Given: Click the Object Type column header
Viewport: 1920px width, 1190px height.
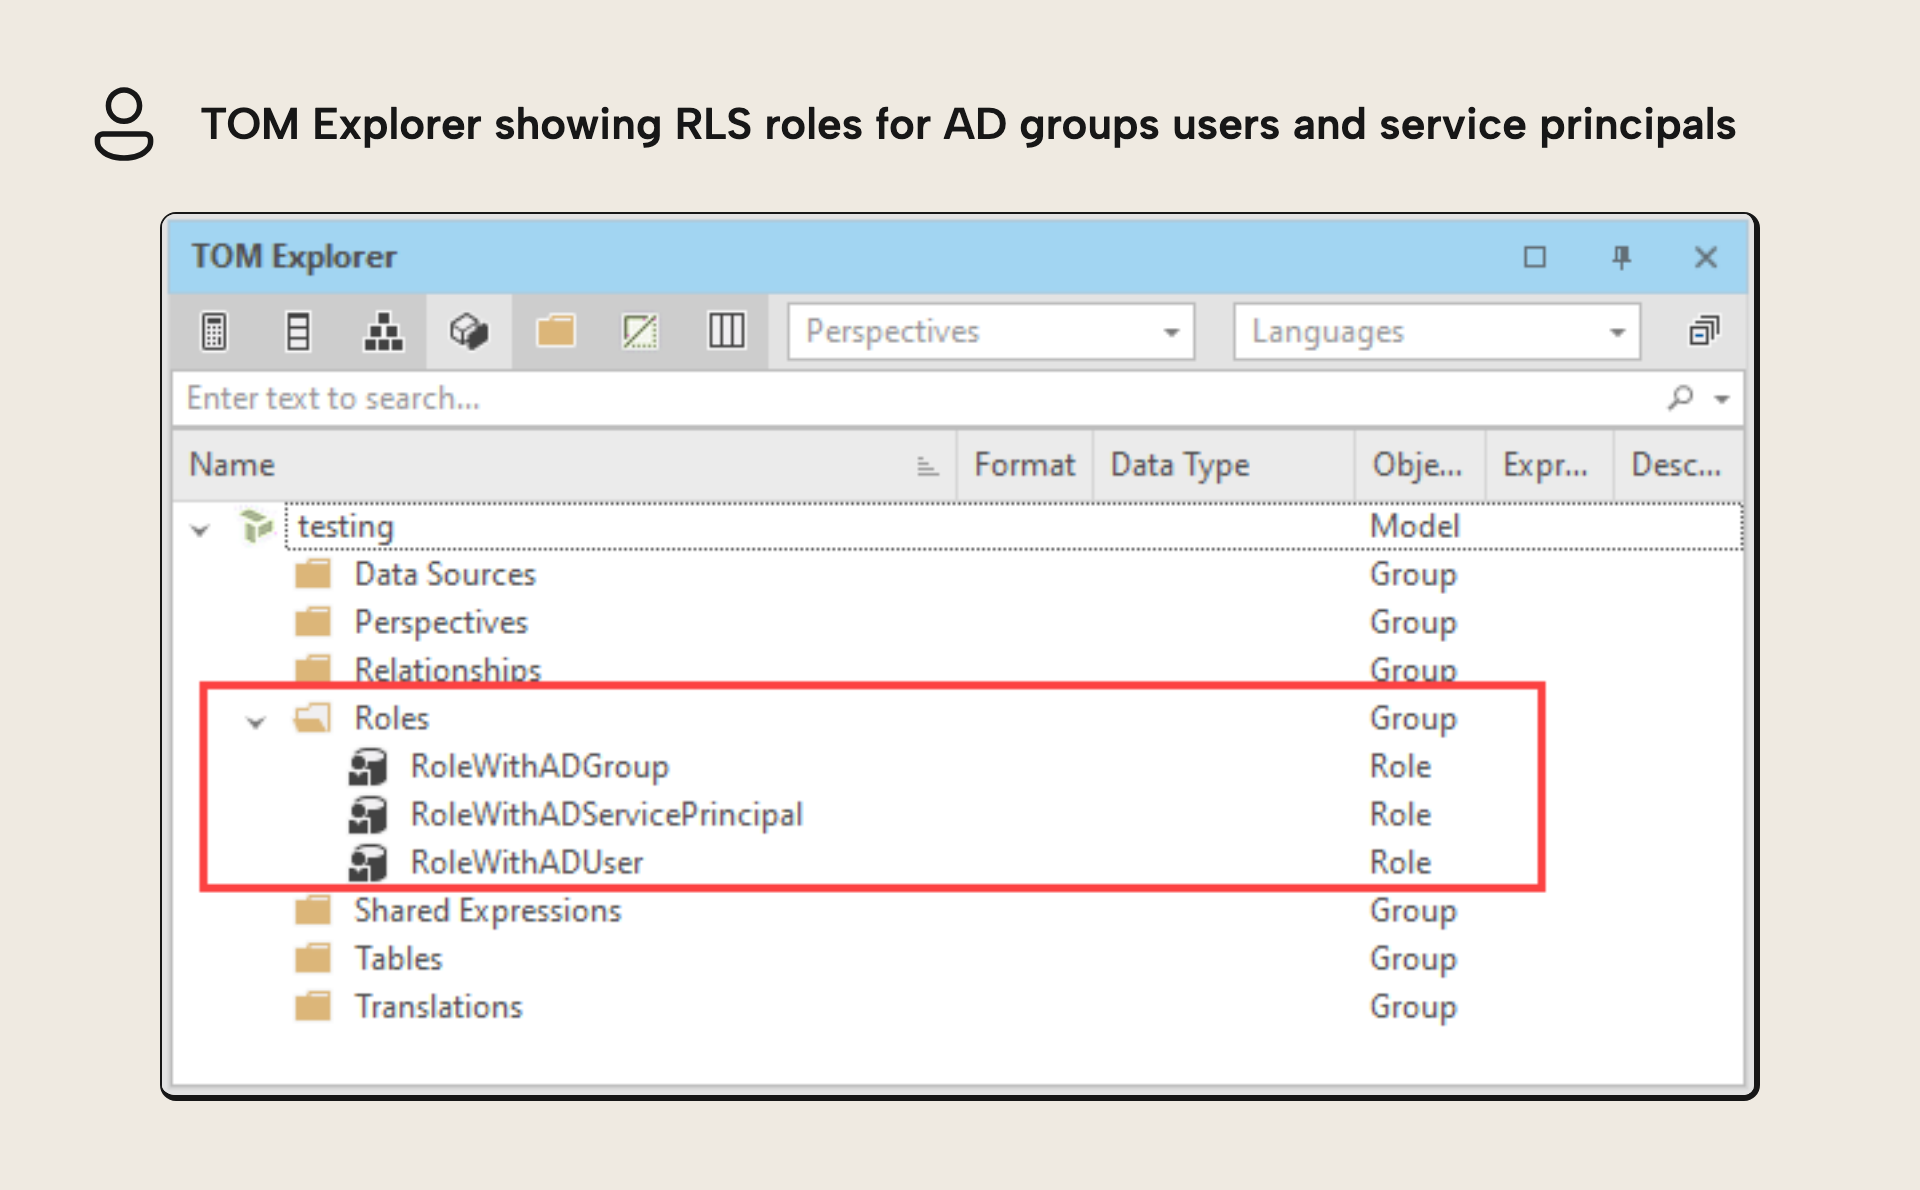Looking at the screenshot, I should (1420, 465).
